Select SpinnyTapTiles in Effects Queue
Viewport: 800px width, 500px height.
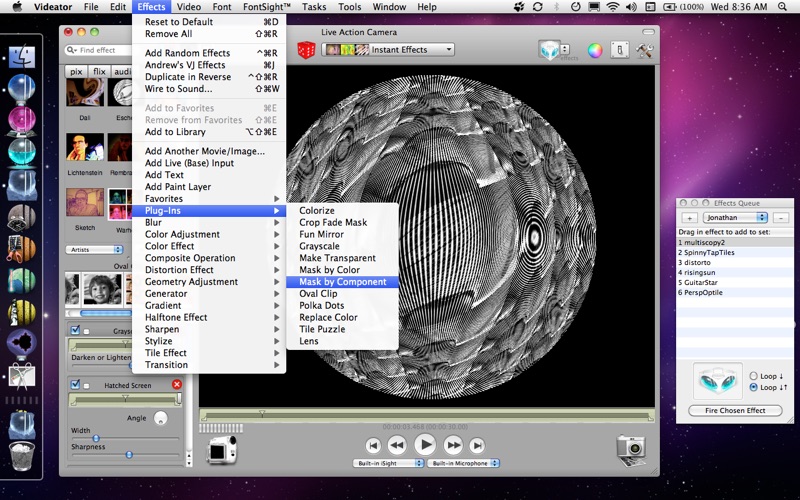coord(734,253)
